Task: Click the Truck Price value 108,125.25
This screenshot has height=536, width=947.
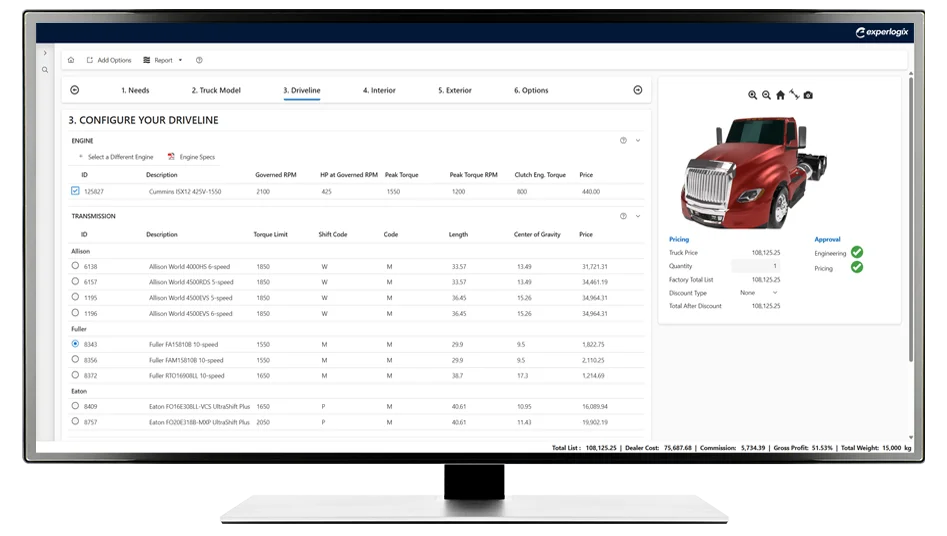Action: point(766,253)
